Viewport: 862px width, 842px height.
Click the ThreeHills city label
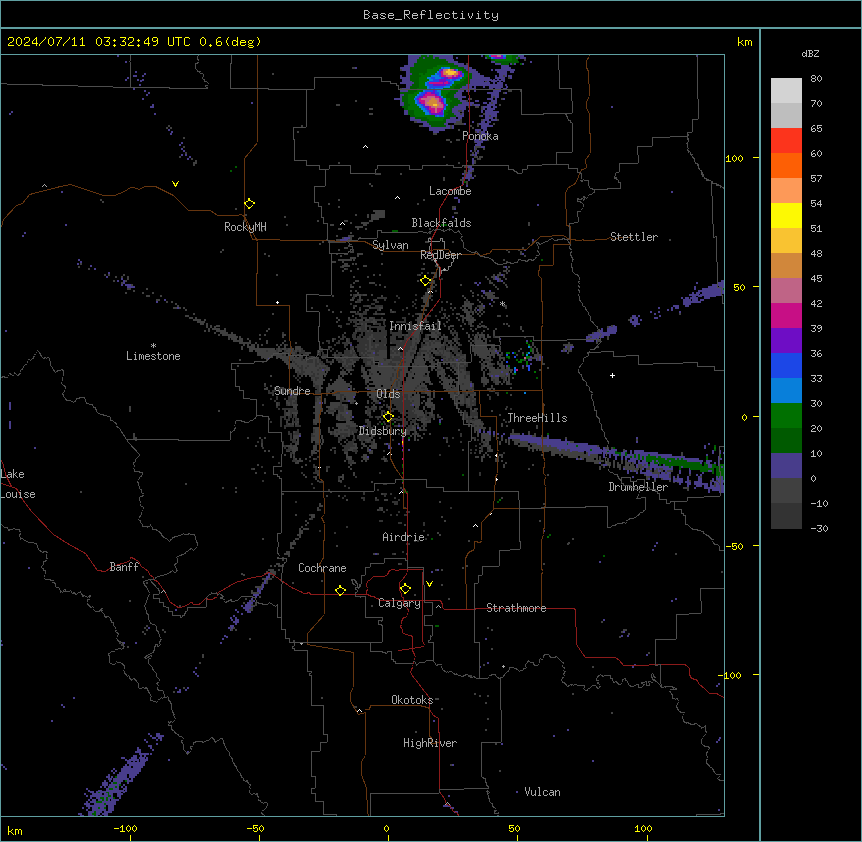tap(537, 418)
